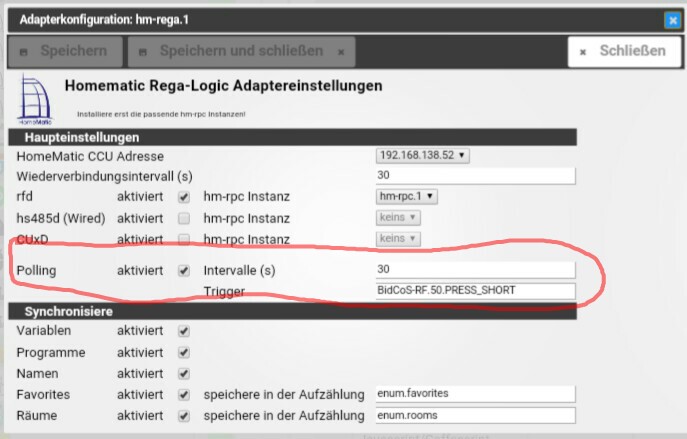Focus Trigger input field
The width and height of the screenshot is (687, 439).
(x=475, y=291)
